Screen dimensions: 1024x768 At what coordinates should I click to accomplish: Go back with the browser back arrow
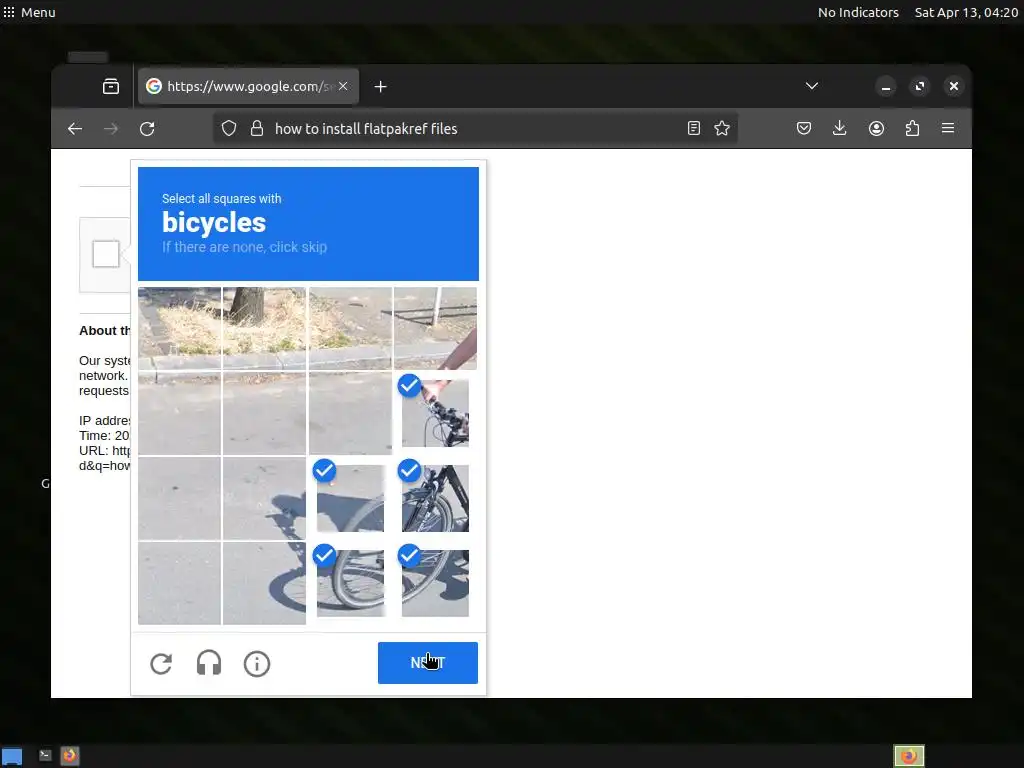pos(75,129)
